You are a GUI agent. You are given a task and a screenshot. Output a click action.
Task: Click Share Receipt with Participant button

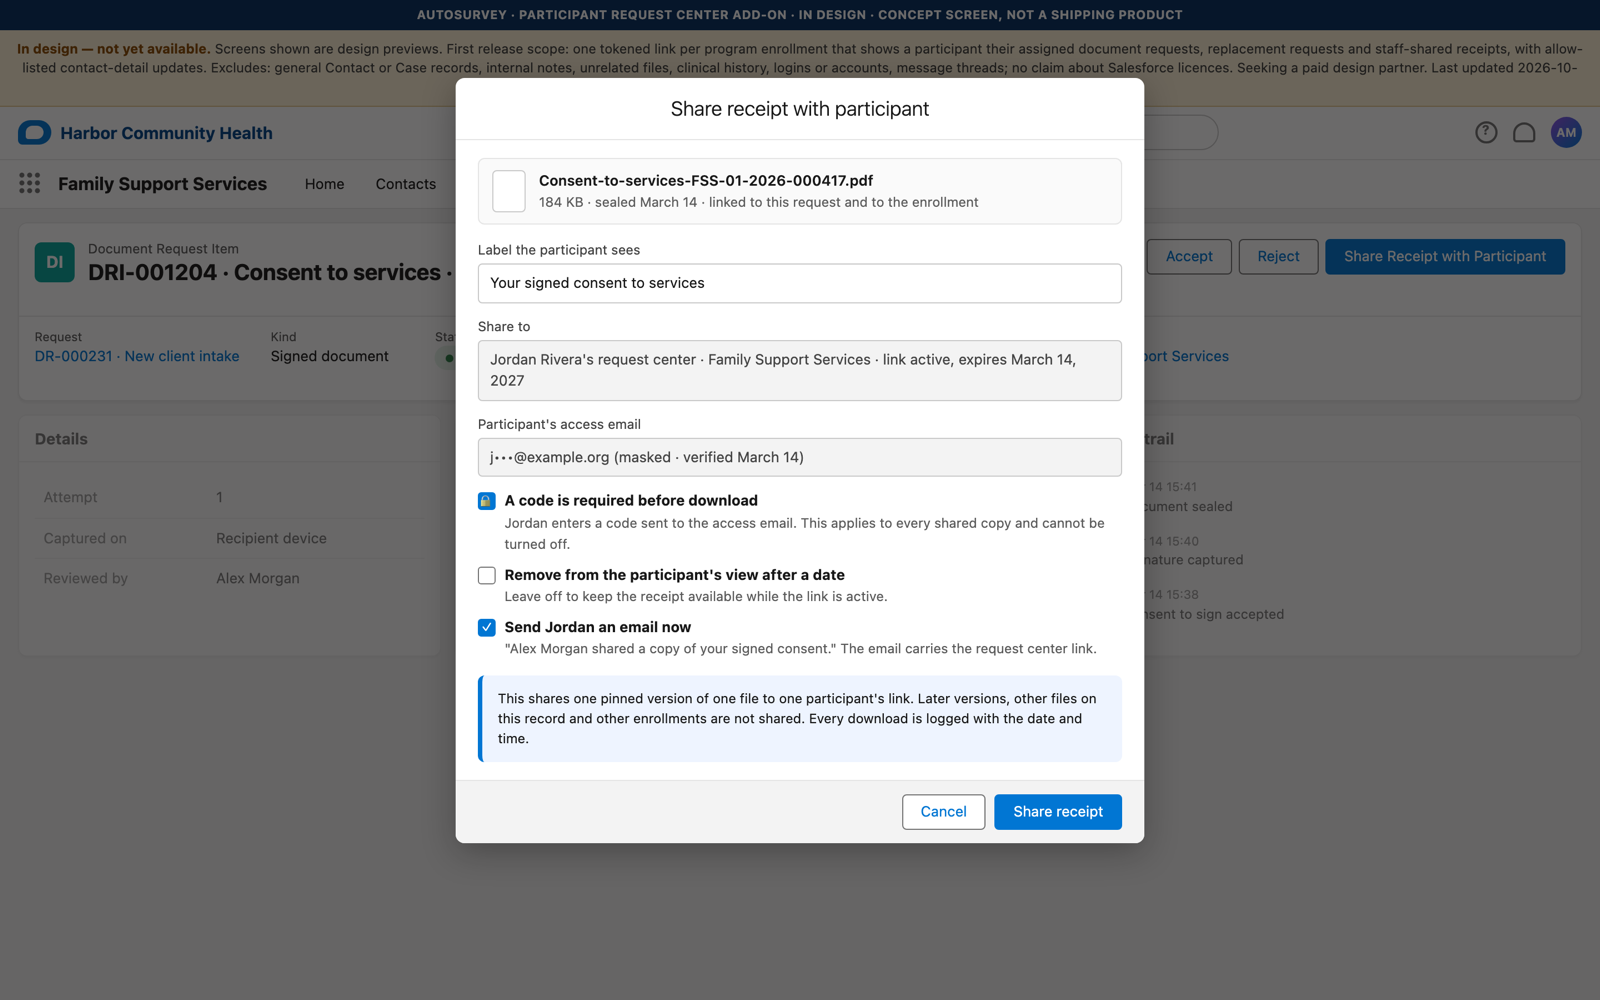tap(1445, 257)
